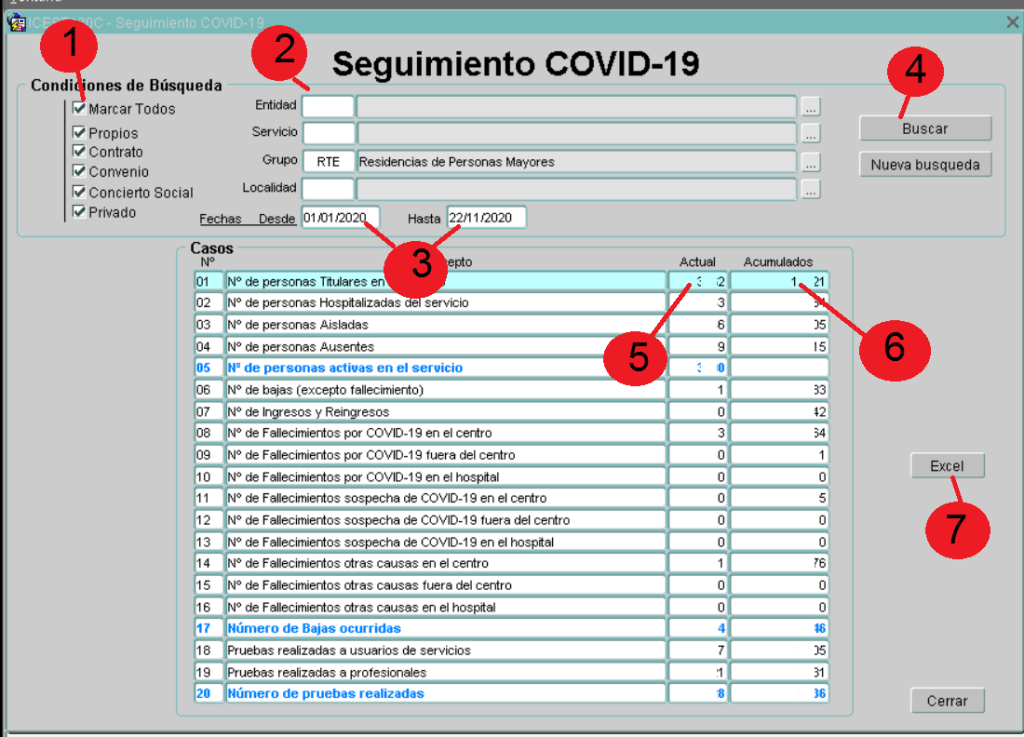1024x737 pixels.
Task: Open the Localidad lookup list button
Action: pyautogui.click(x=811, y=188)
